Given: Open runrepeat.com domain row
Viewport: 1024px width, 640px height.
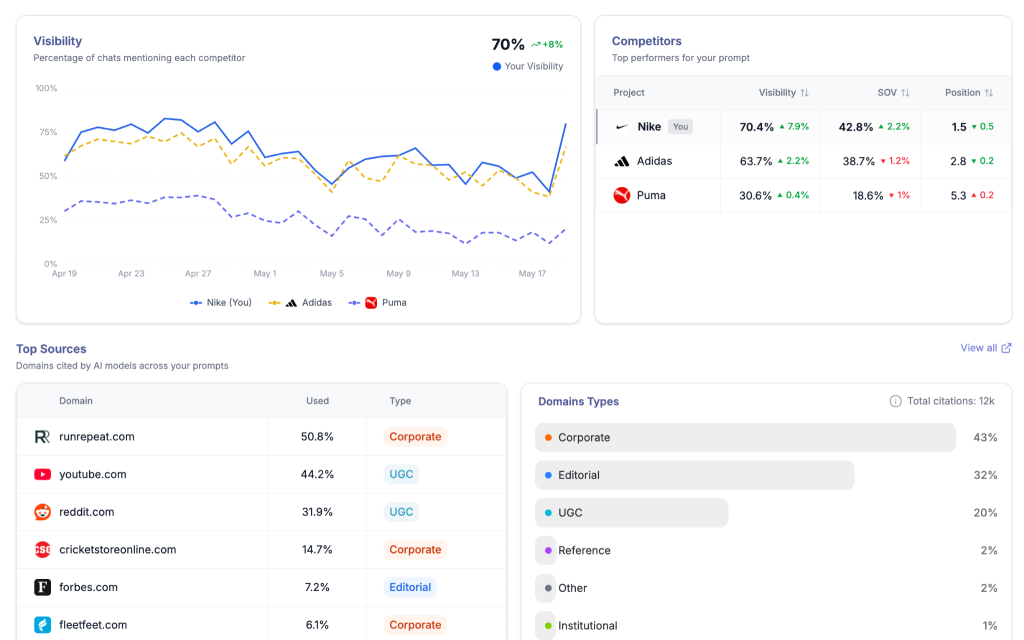Looking at the screenshot, I should tap(261, 437).
